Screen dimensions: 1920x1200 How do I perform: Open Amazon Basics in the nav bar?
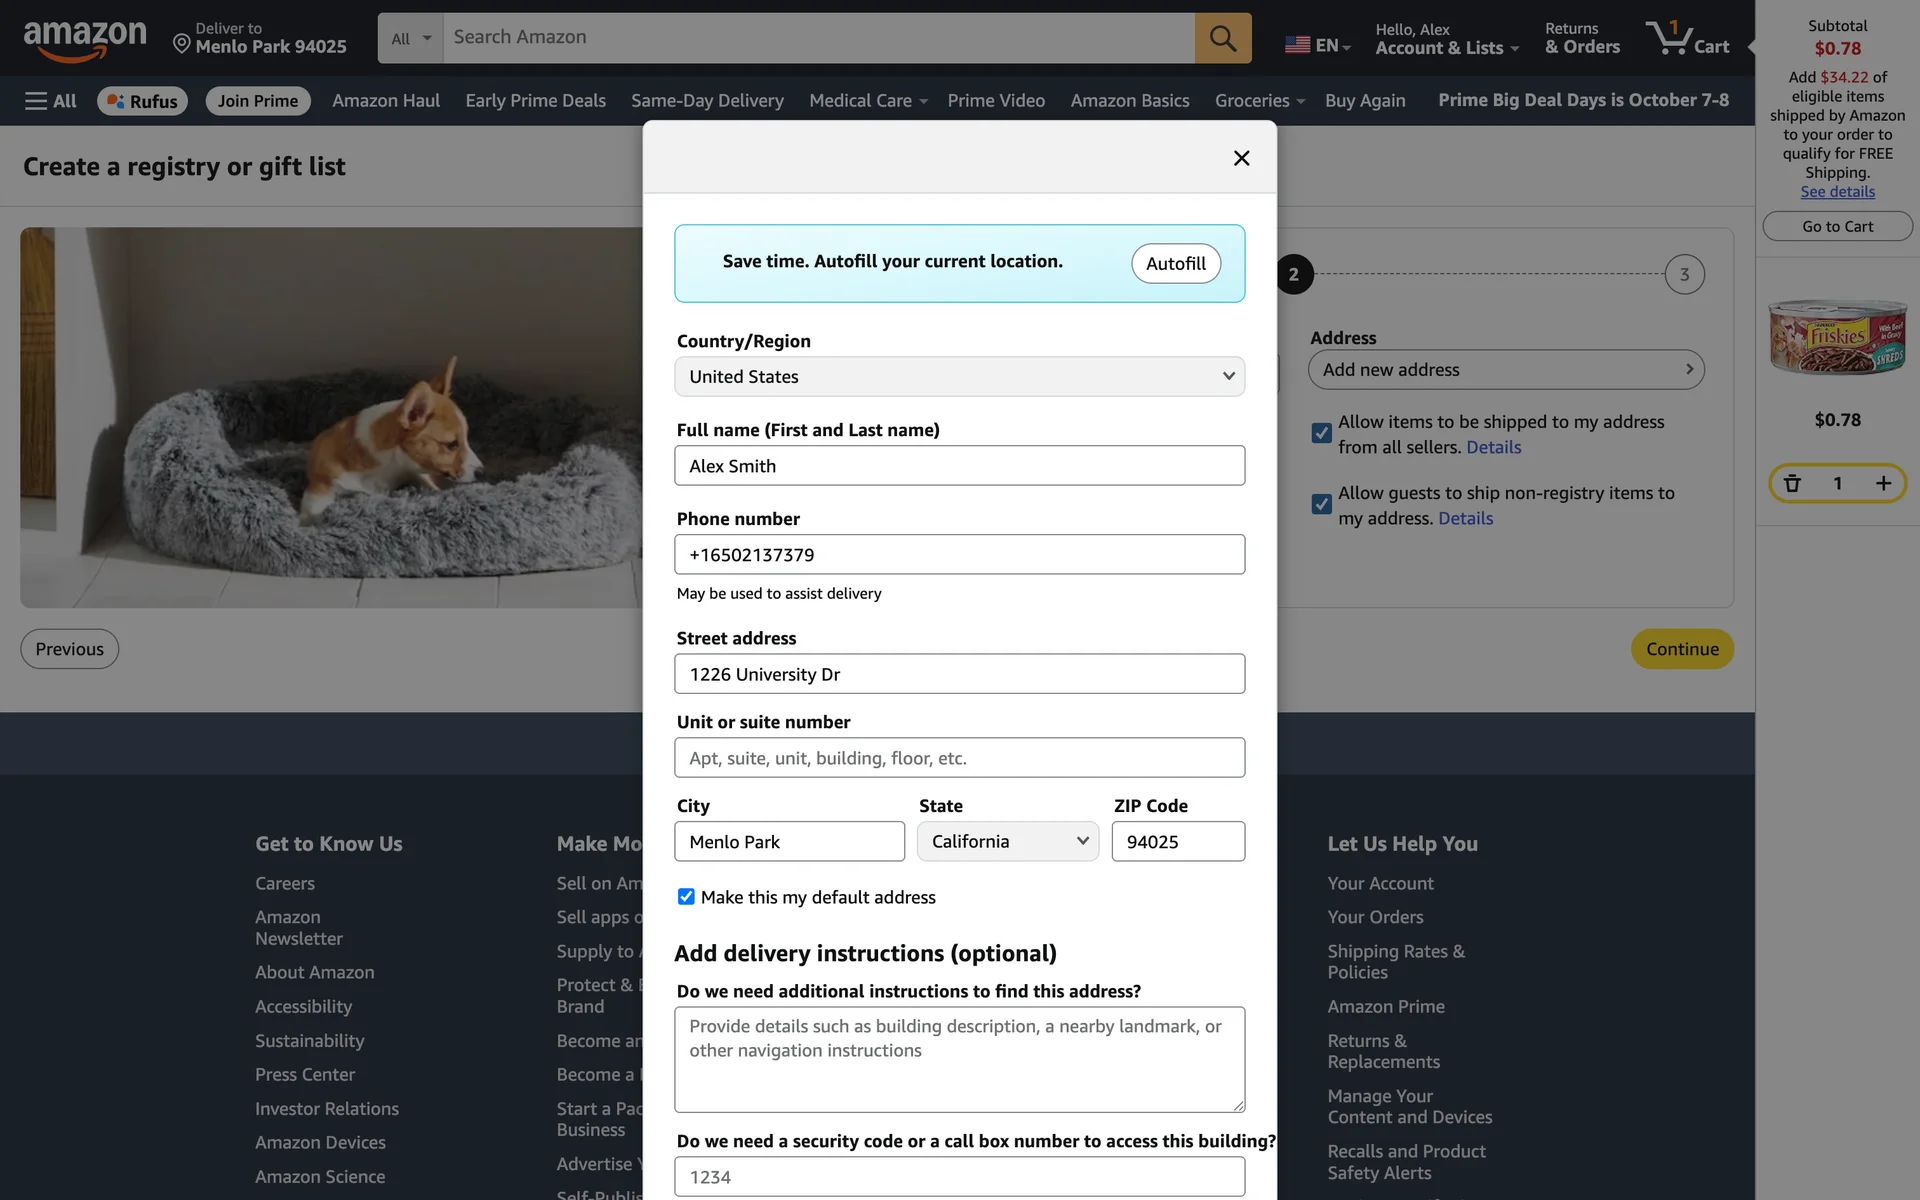coord(1129,101)
